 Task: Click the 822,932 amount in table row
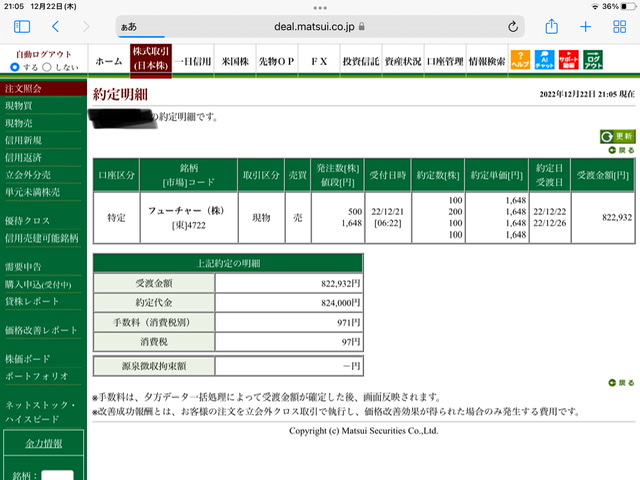617,218
